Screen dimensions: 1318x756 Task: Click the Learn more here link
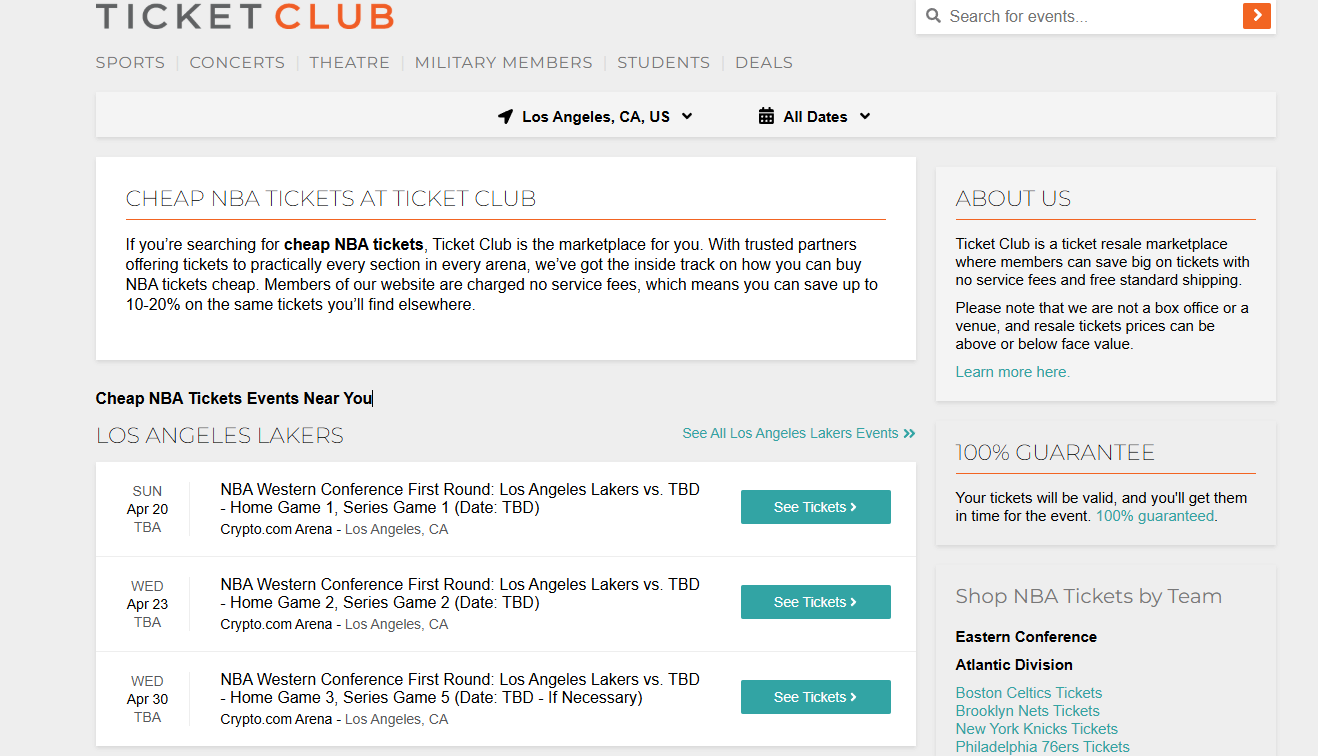click(x=1012, y=372)
